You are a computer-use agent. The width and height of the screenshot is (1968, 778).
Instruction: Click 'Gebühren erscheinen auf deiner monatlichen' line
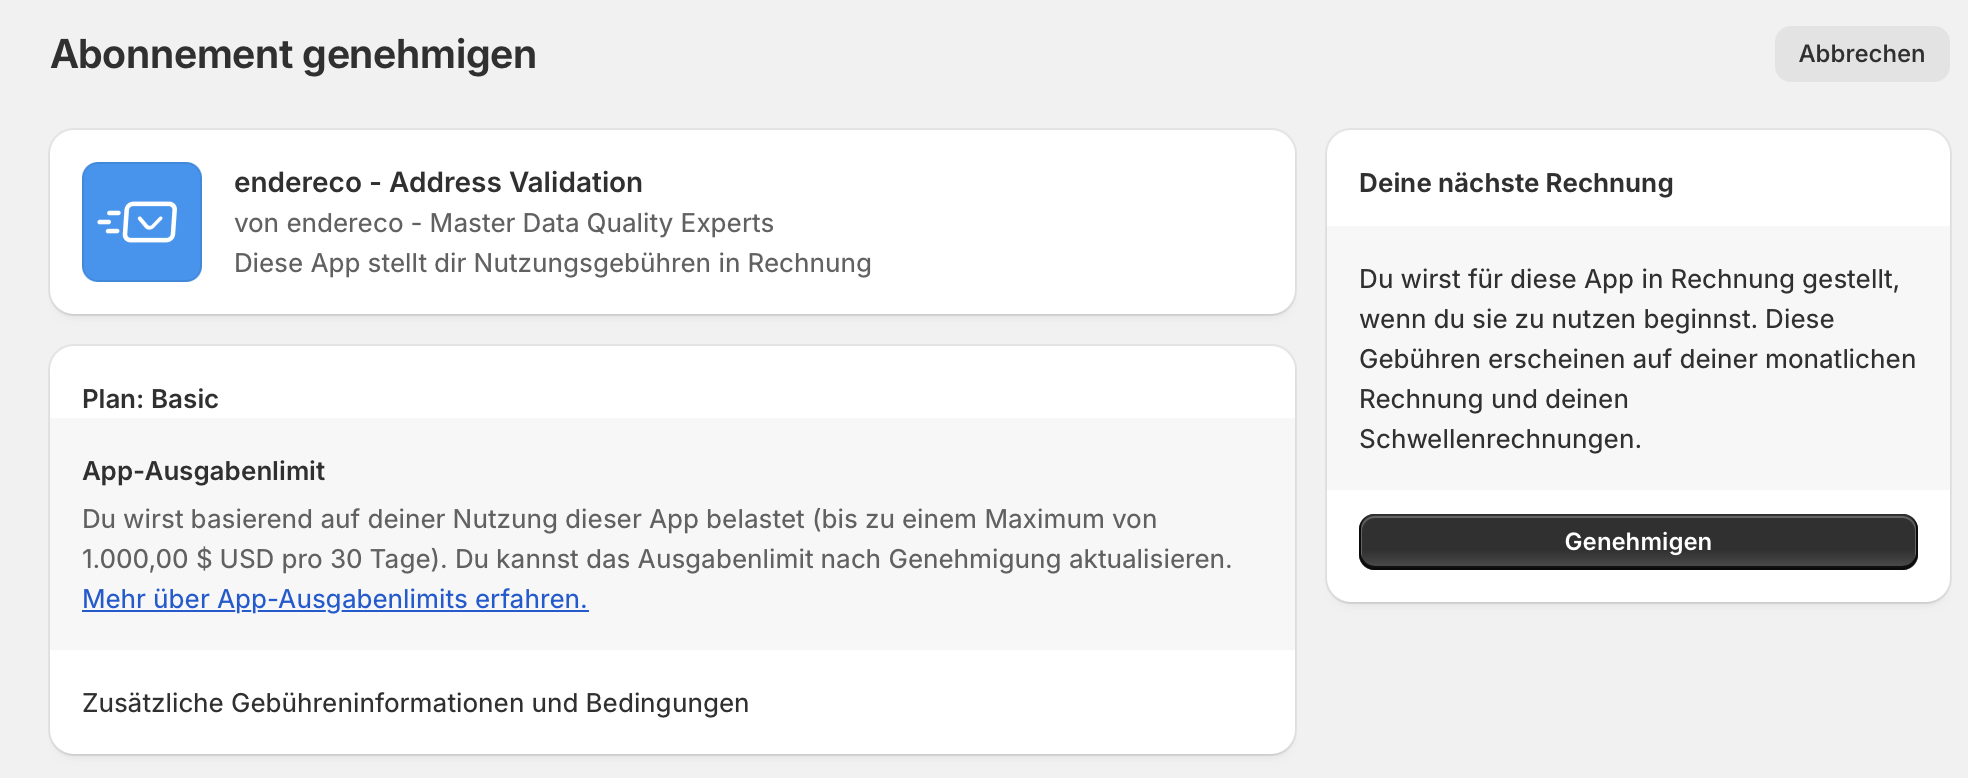[x=1637, y=359]
